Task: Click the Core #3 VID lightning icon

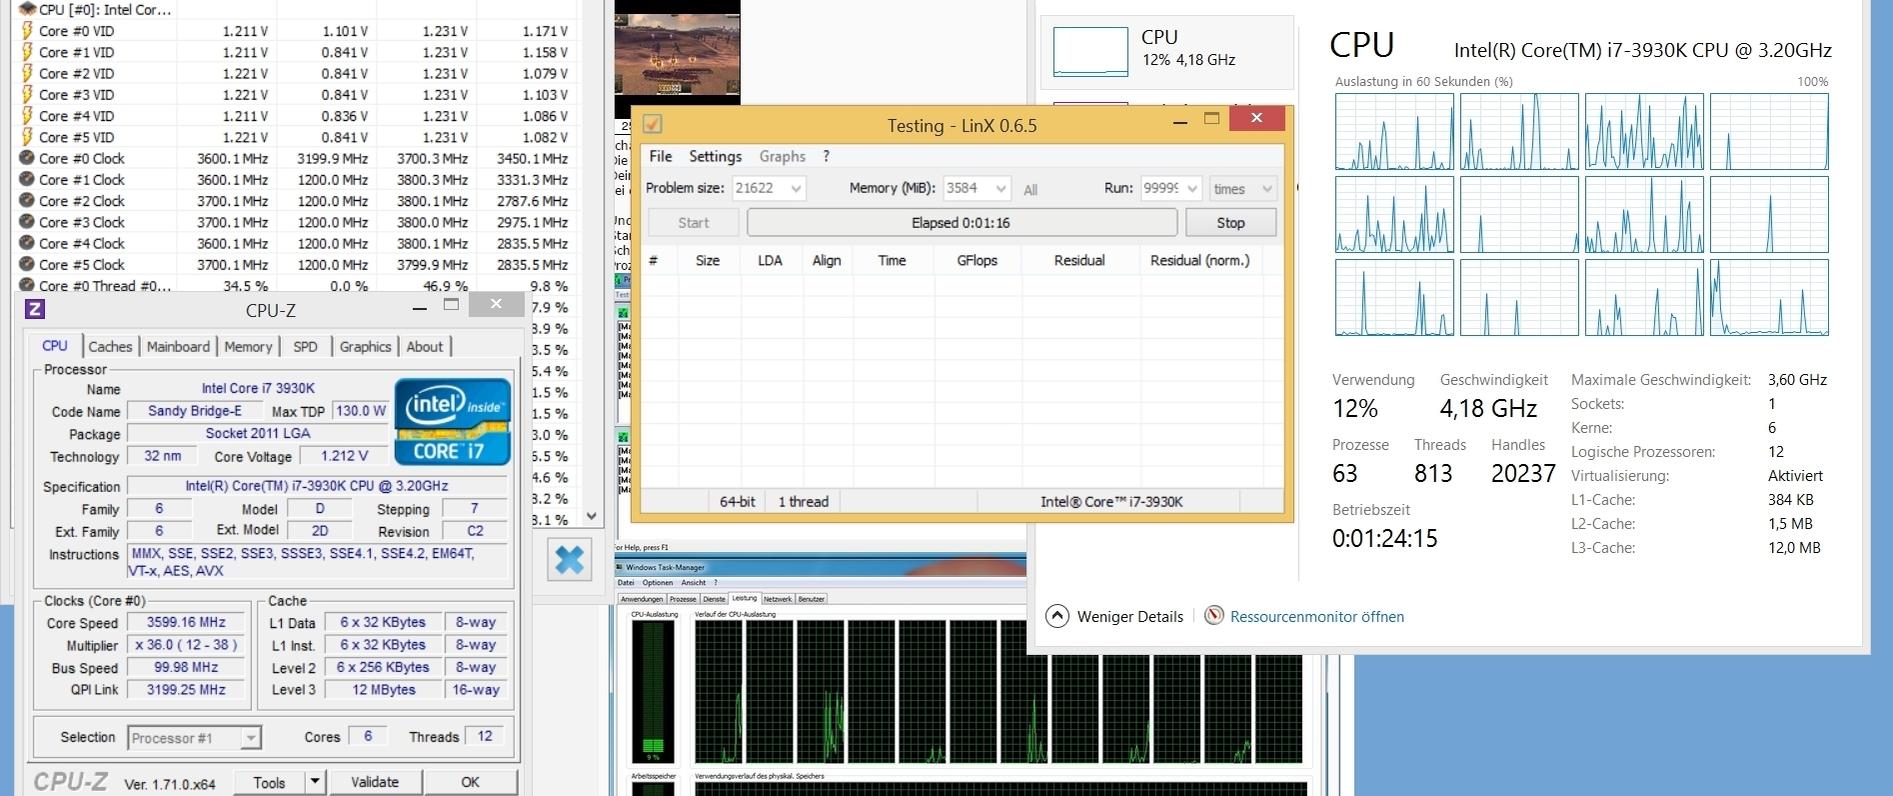Action: tap(27, 95)
